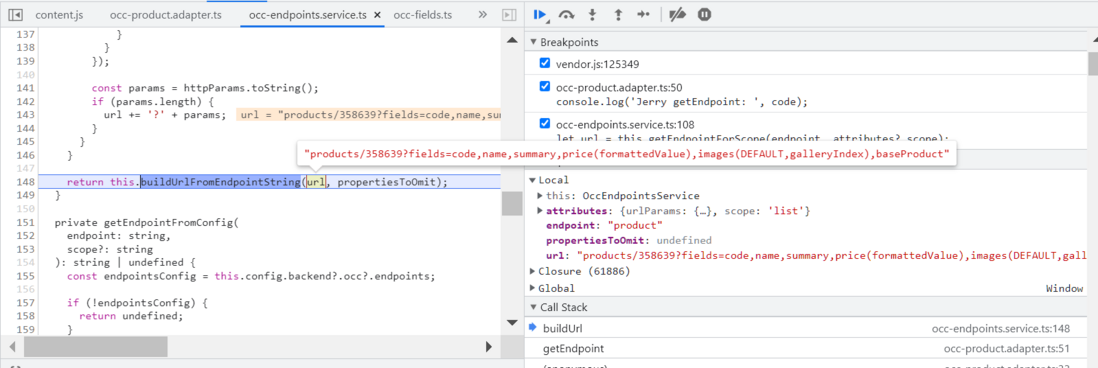Show more tabs with double chevron
1098x368 pixels.
tap(482, 15)
